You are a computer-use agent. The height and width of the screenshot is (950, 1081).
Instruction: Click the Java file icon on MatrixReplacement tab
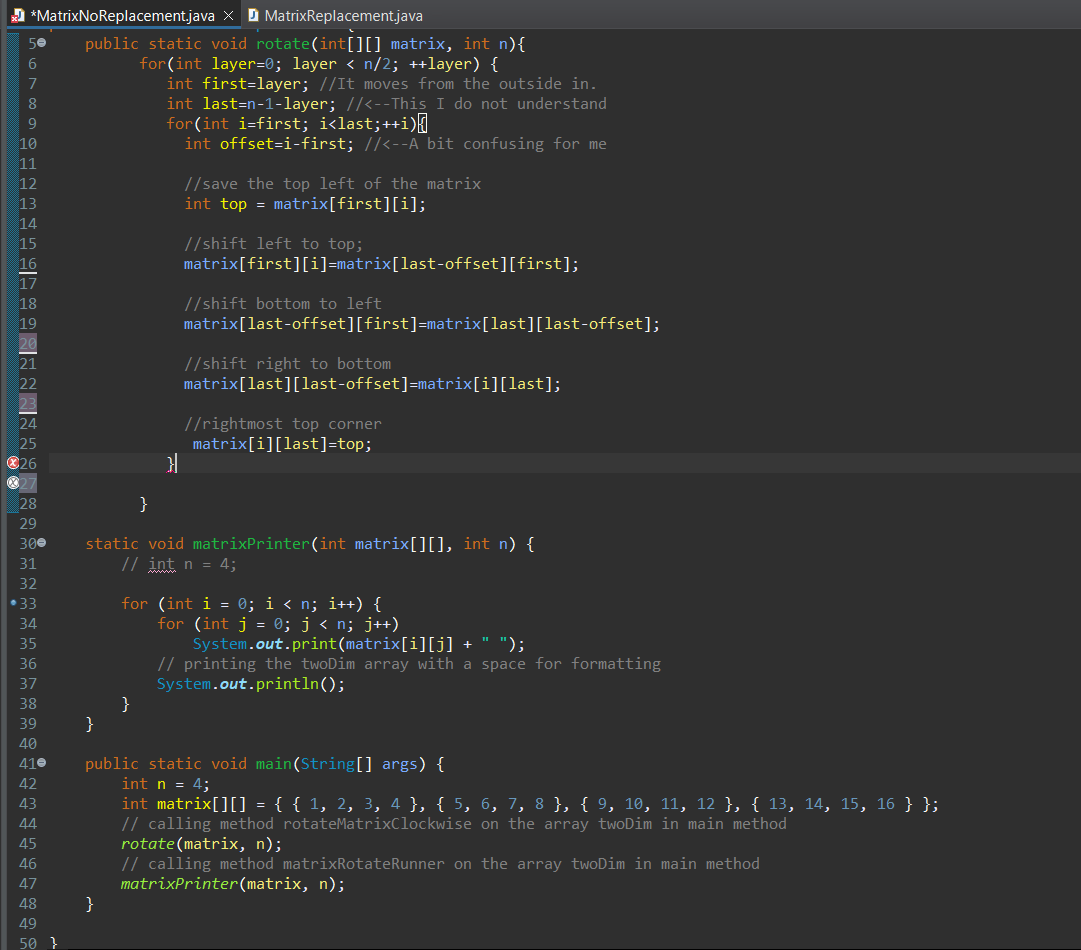tap(253, 15)
